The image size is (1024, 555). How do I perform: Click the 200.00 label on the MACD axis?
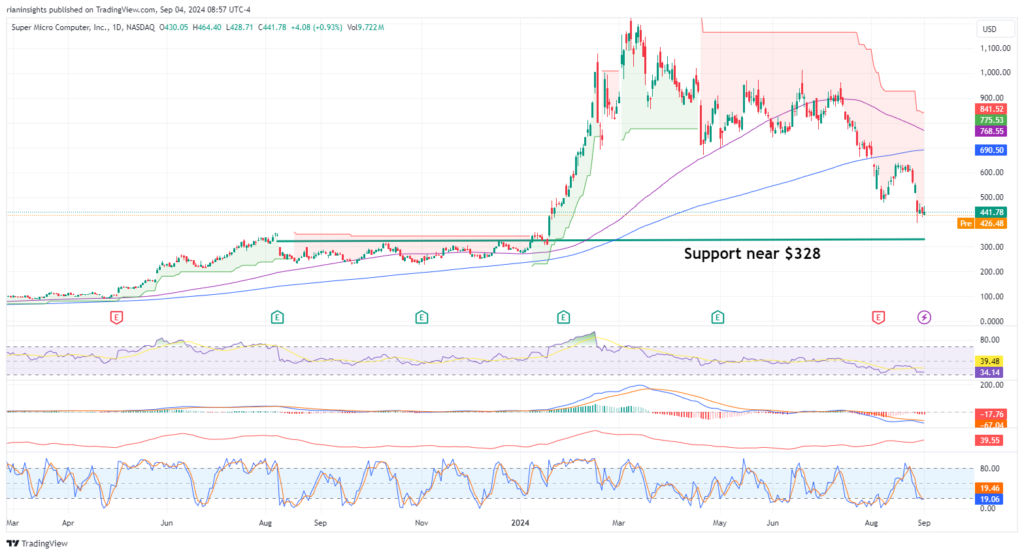click(991, 385)
